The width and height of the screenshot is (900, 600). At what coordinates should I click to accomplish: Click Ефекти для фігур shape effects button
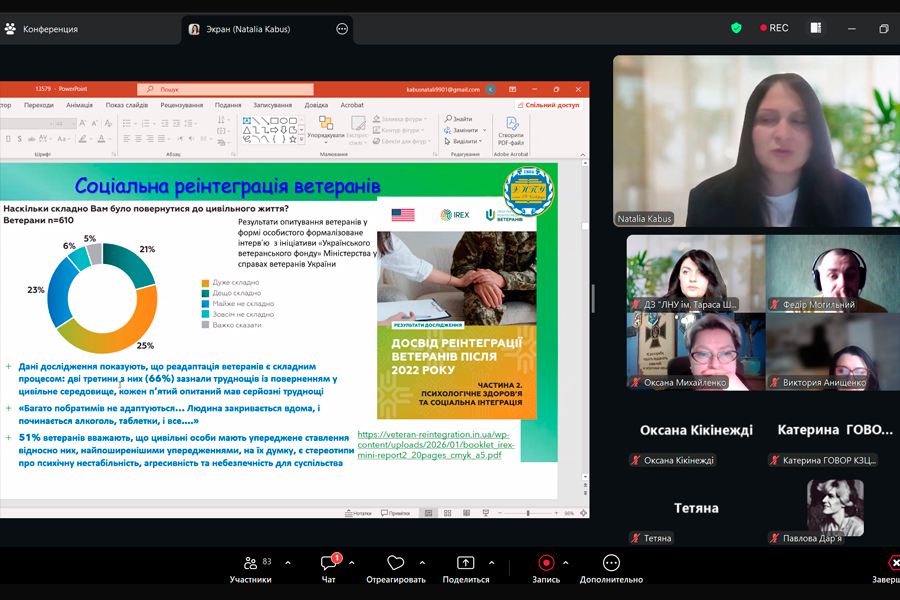[402, 141]
